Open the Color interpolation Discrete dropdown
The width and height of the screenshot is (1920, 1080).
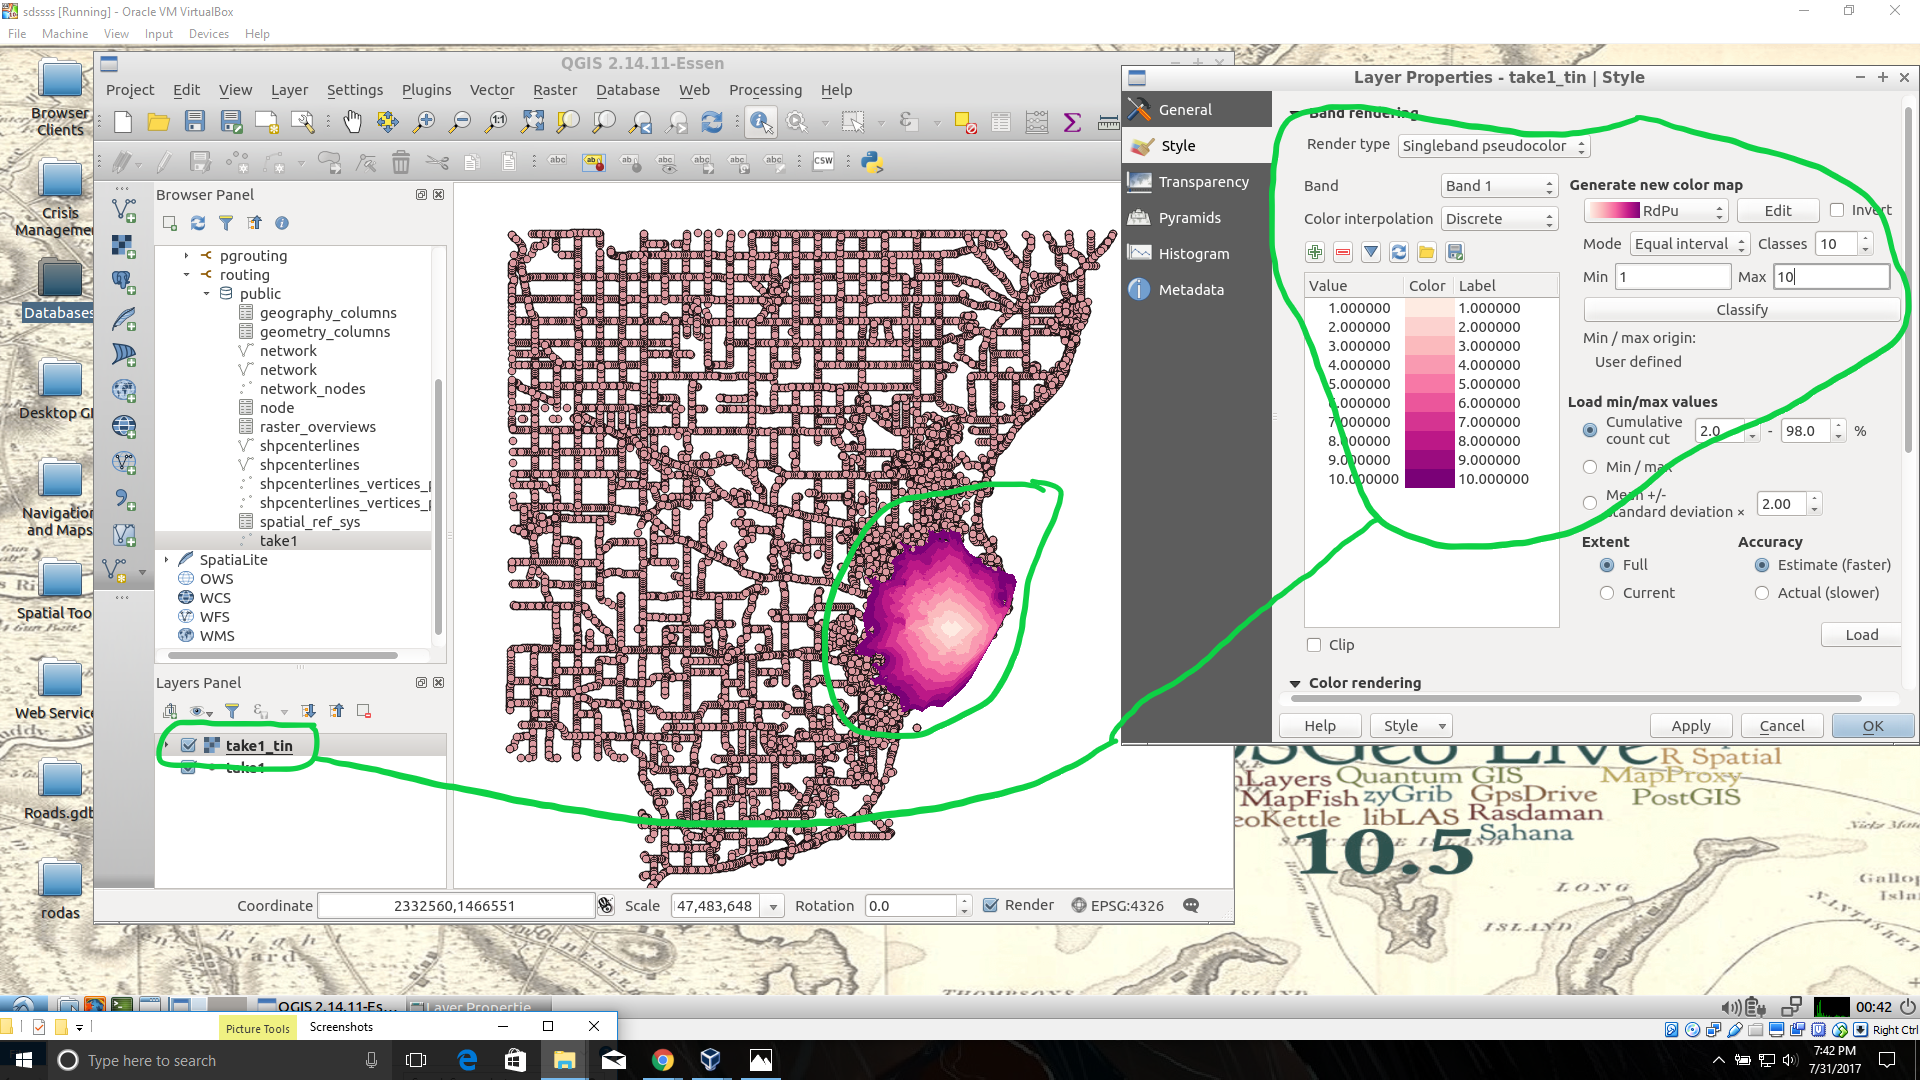tap(1498, 219)
